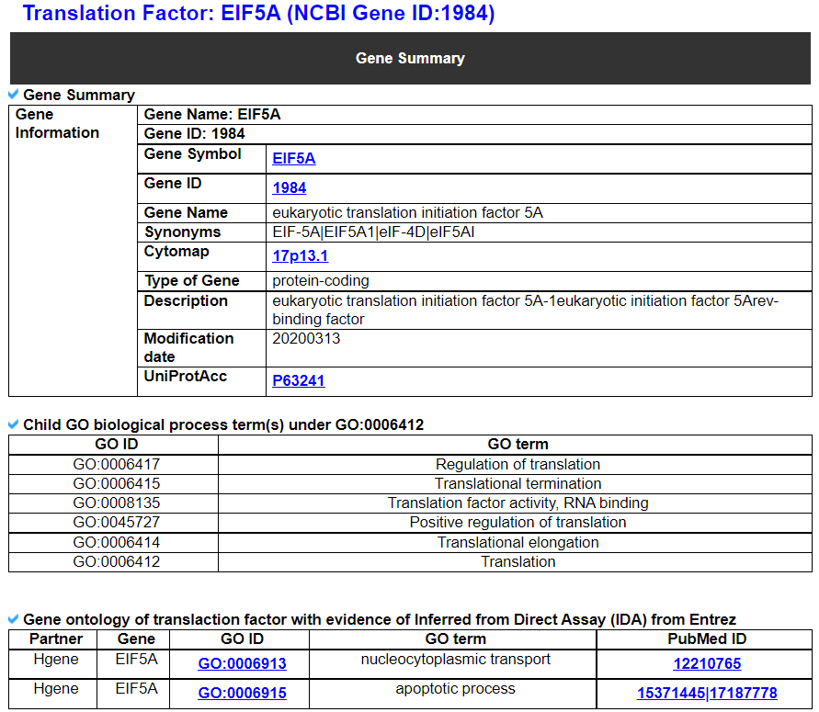Open the GO:0006915 link

pyautogui.click(x=242, y=693)
